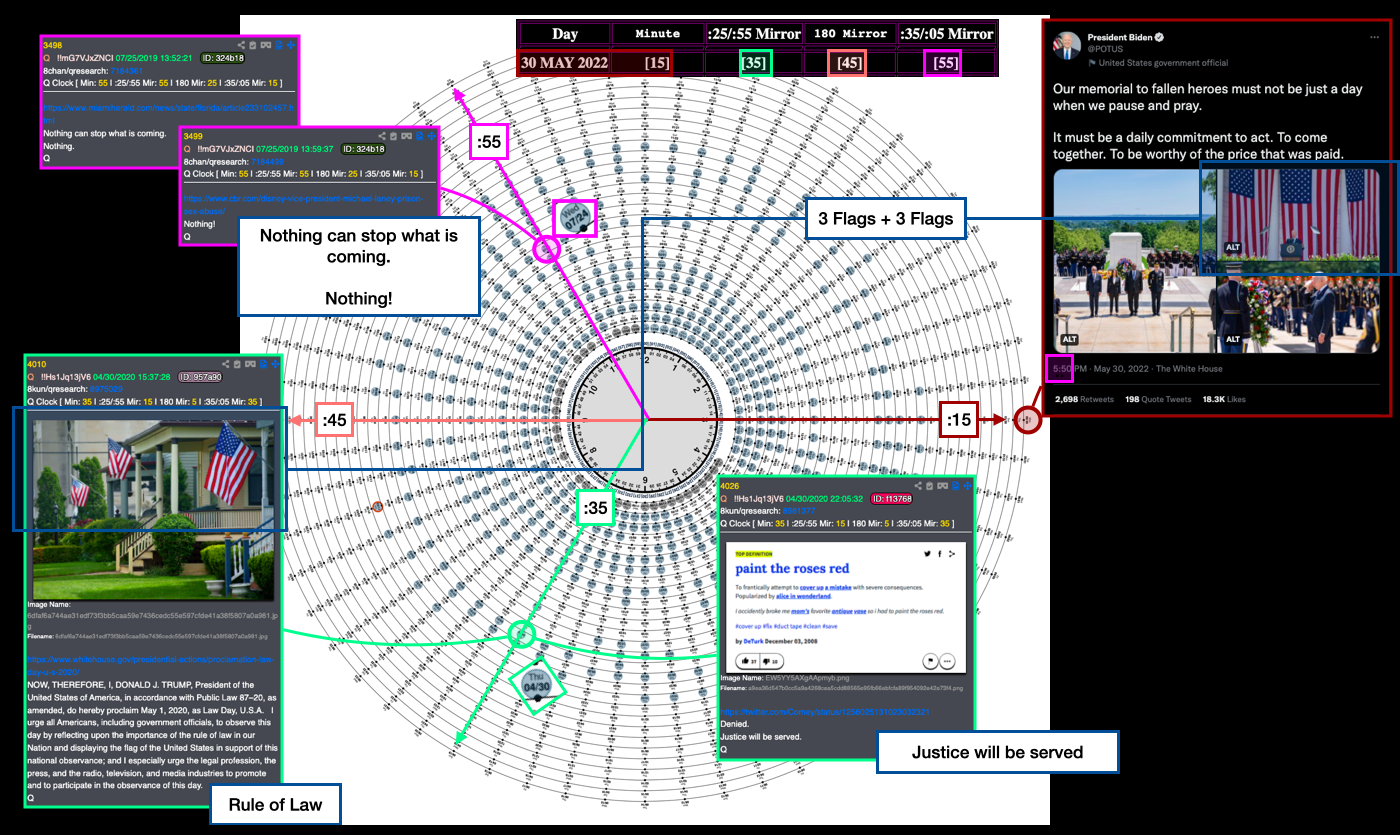This screenshot has height=835, width=1400.
Task: Click the 'alice in wonderland' definition link
Action: 803,596
